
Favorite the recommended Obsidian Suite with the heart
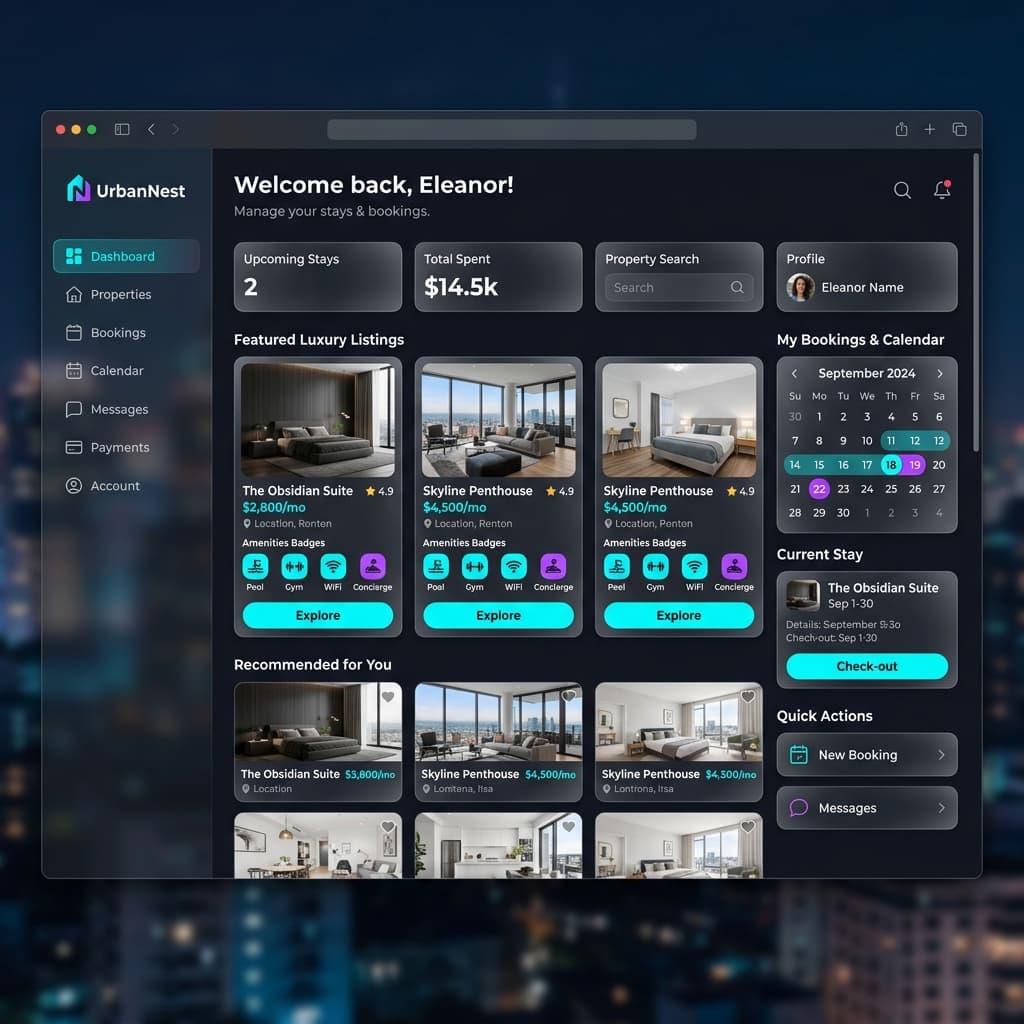coord(388,697)
